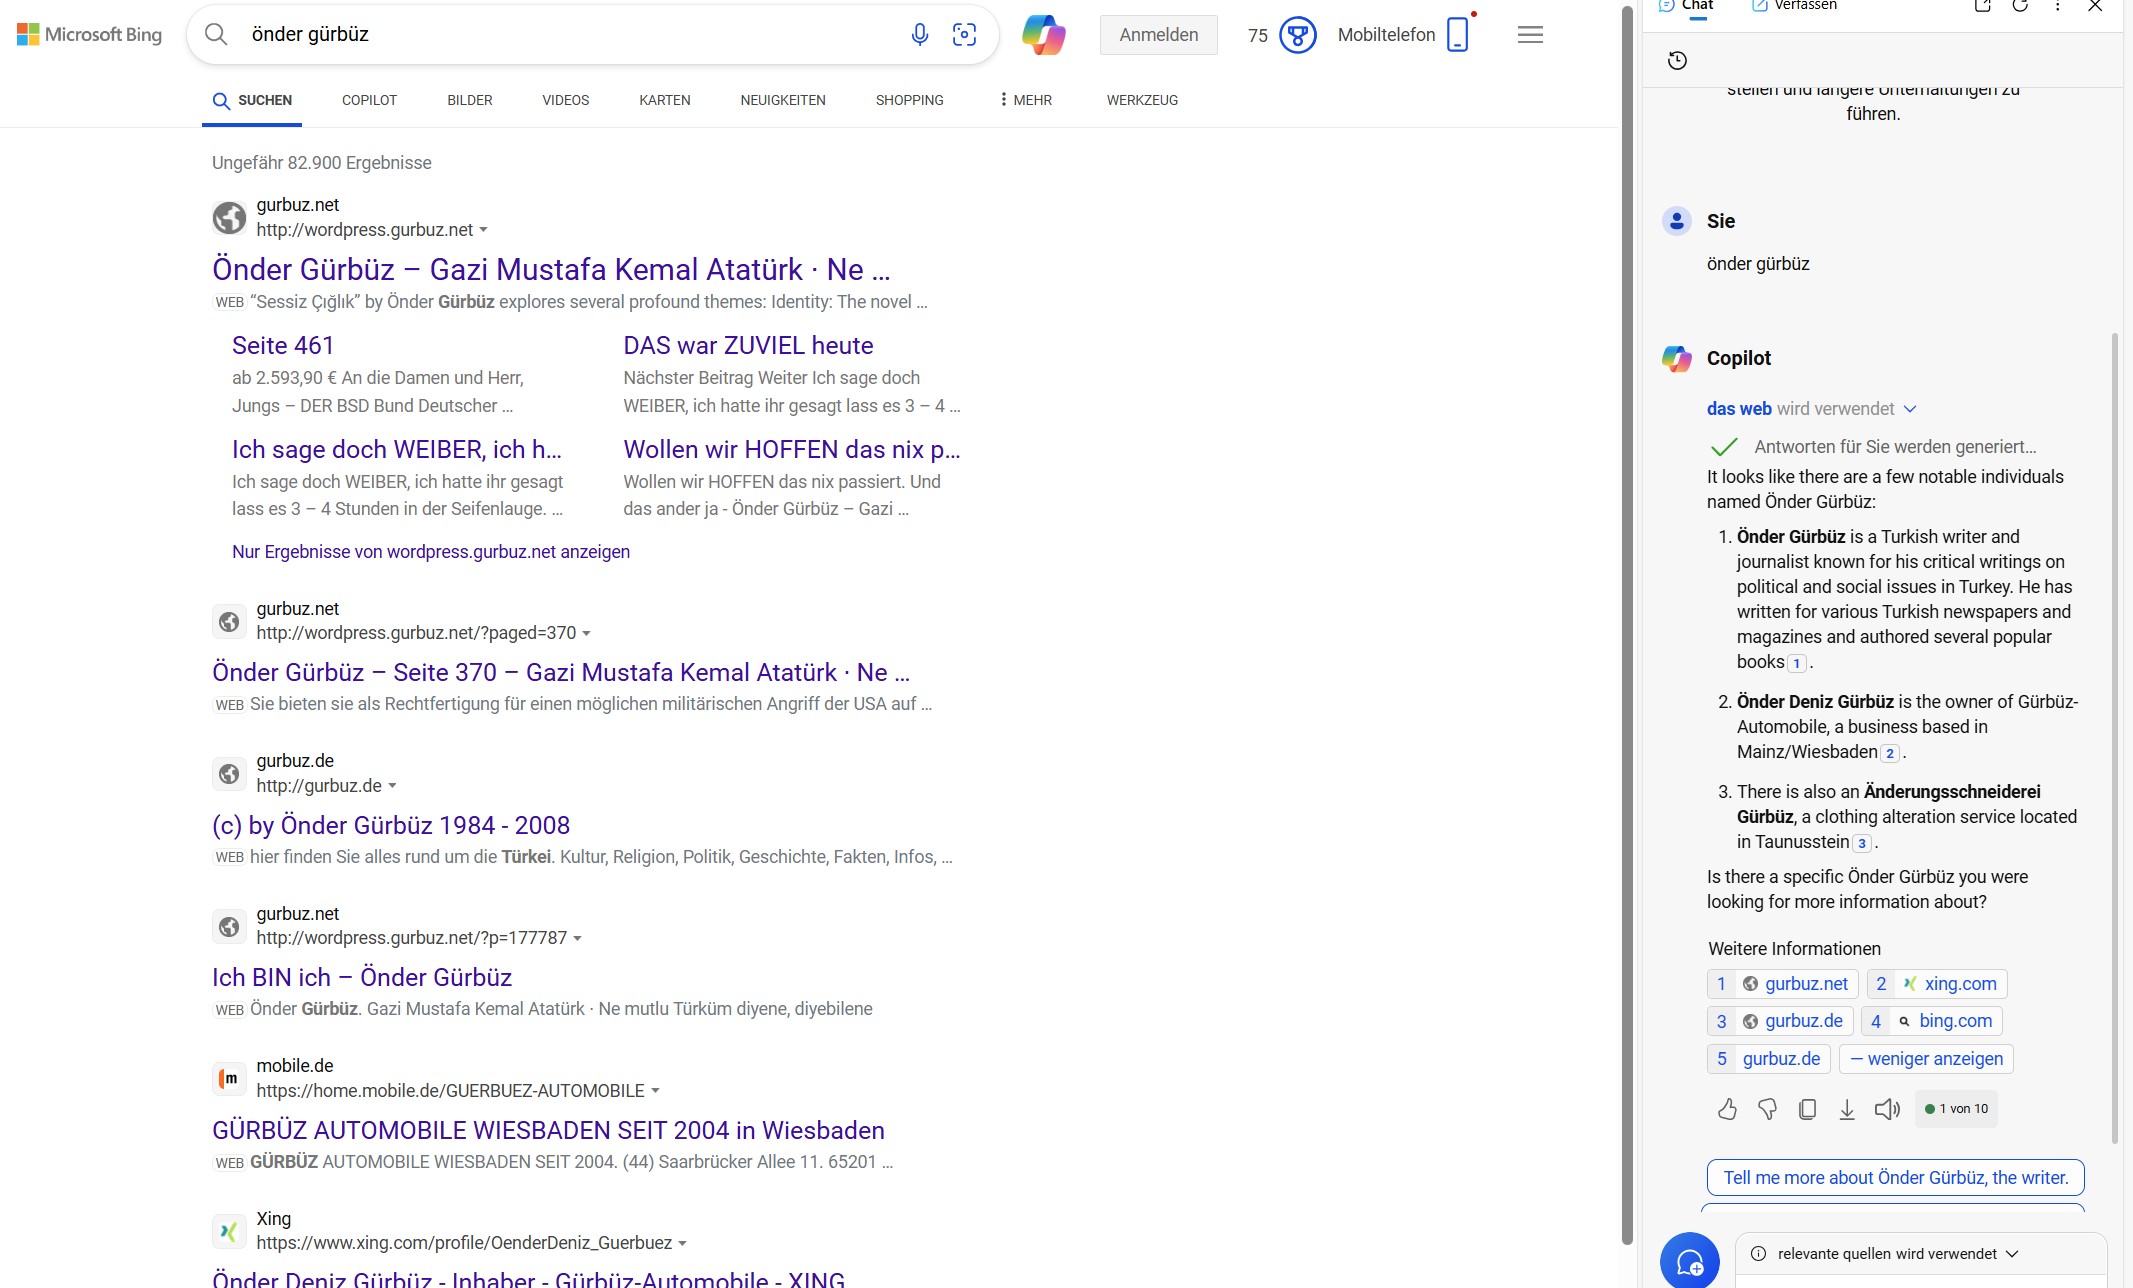Open chat history clock icon in sidebar
Viewport: 2133px width, 1288px height.
(x=1677, y=61)
